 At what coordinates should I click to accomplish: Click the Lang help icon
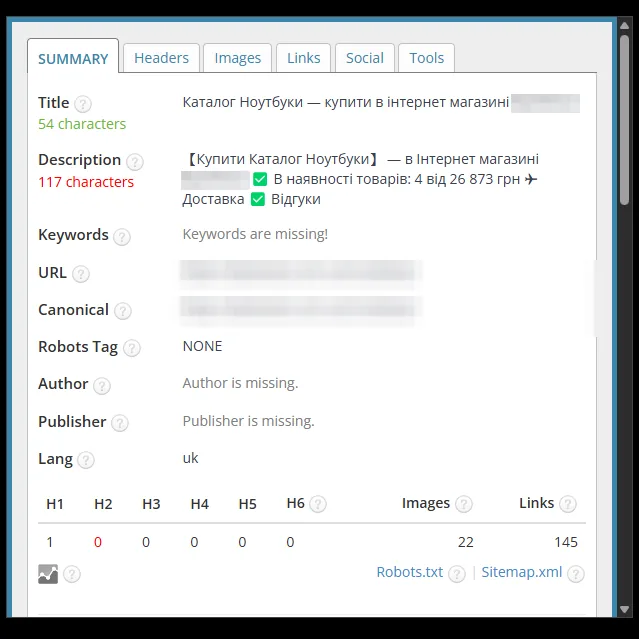coord(86,460)
